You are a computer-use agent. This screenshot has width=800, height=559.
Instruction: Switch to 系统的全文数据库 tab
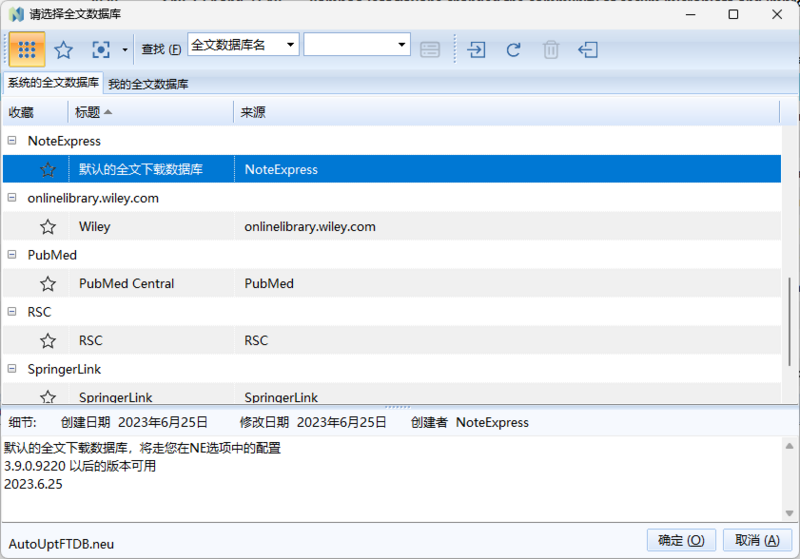(x=54, y=83)
